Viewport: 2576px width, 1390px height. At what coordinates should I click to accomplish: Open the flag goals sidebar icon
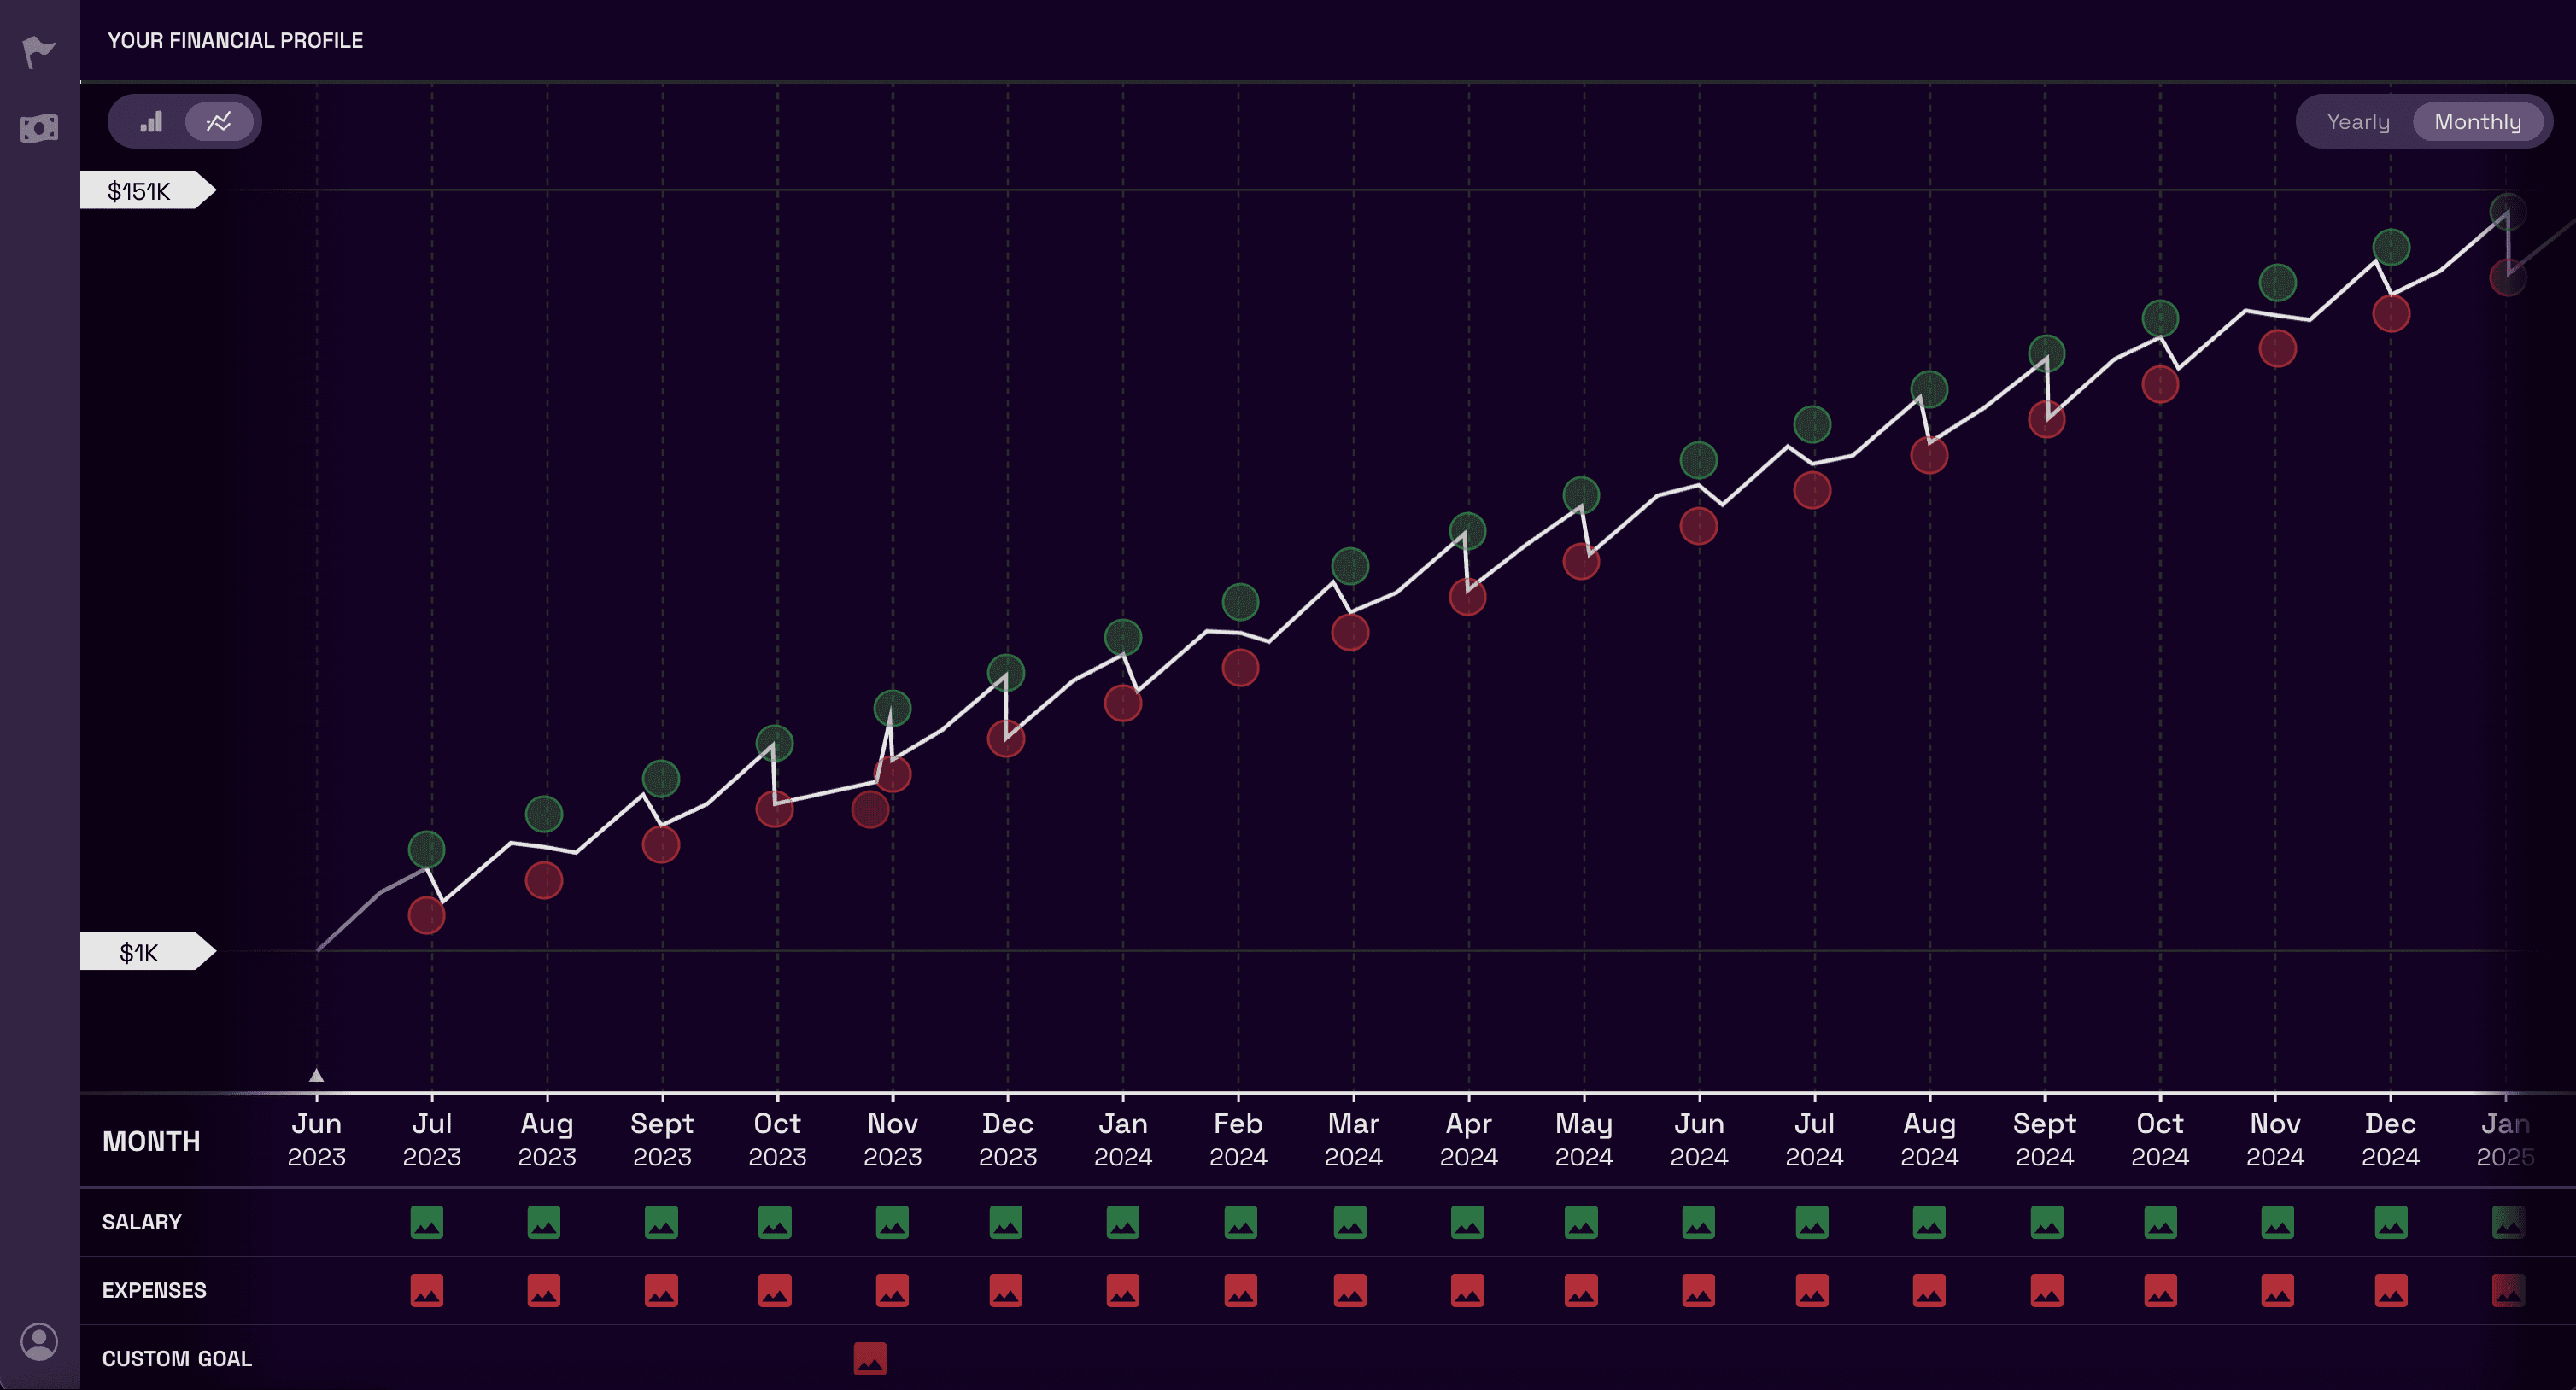(x=39, y=51)
